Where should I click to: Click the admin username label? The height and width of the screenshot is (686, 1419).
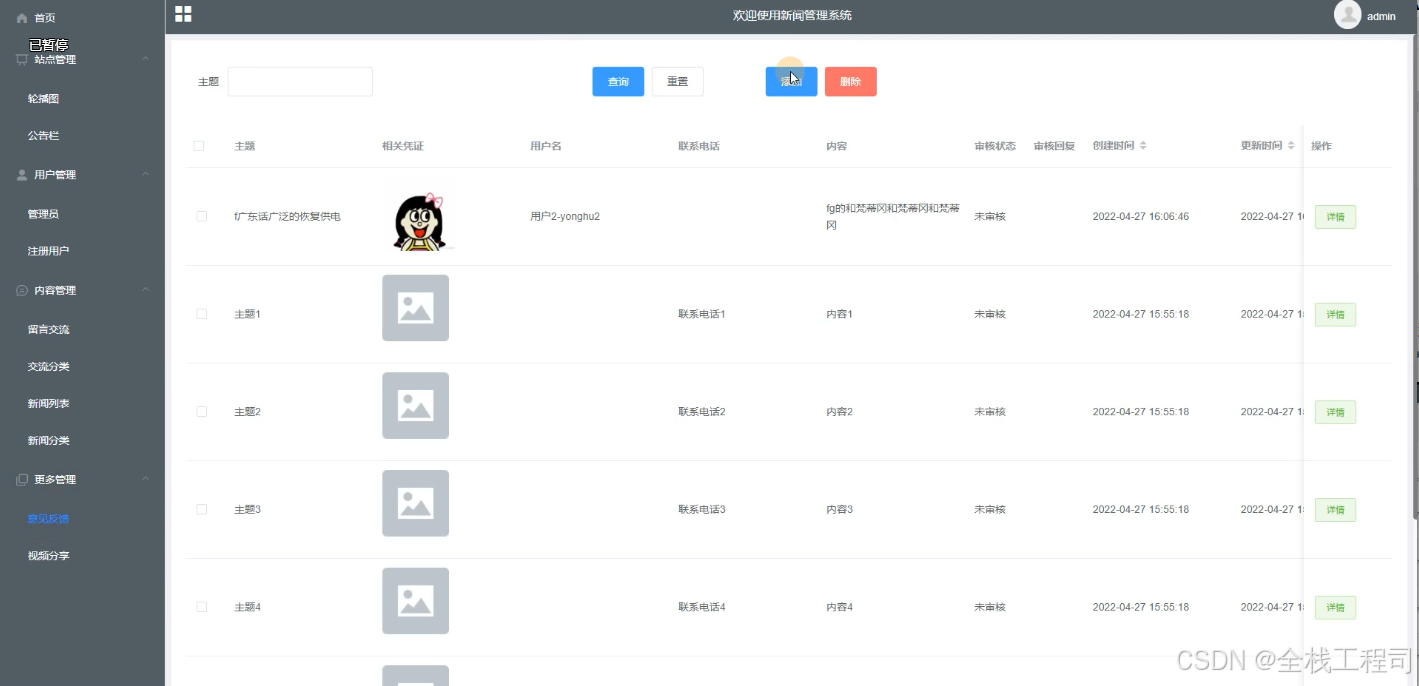[x=1381, y=16]
